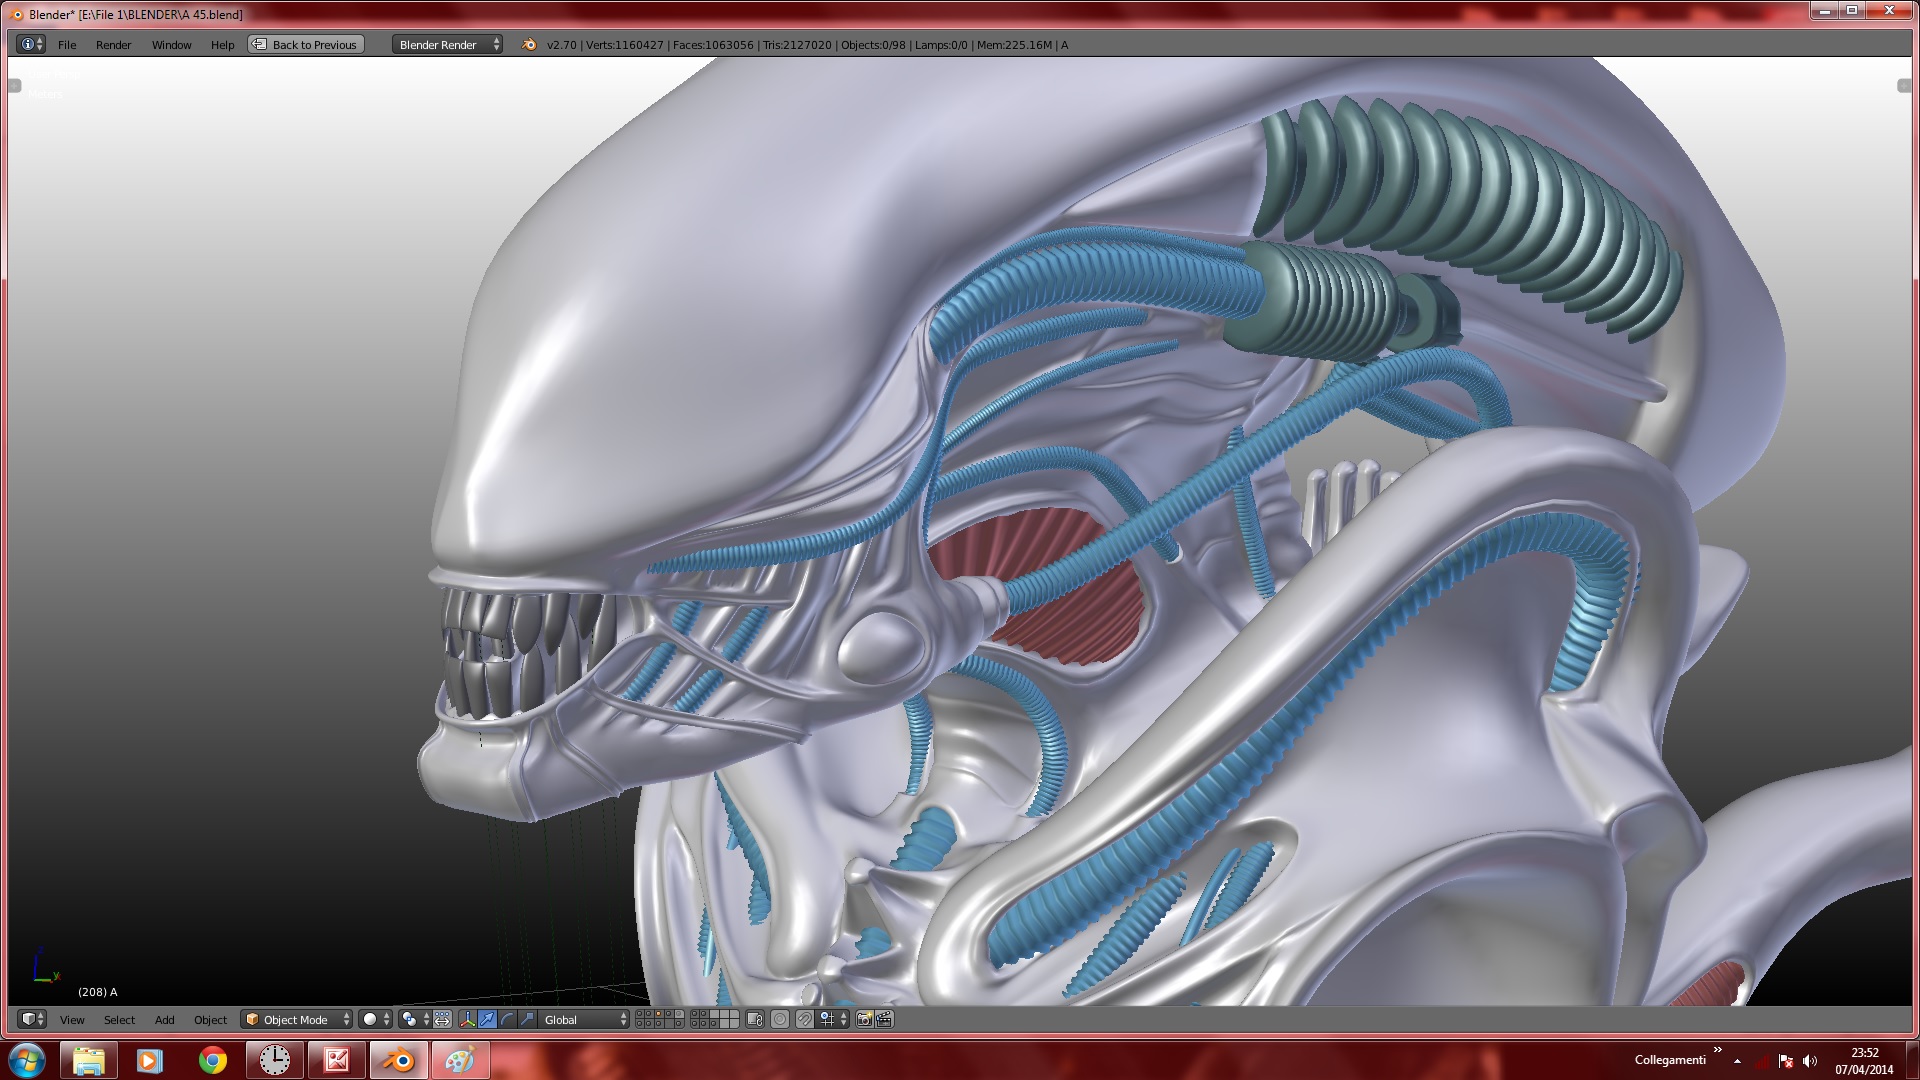Open the snap element type selector
Viewport: 1920px width, 1080px height.
pyautogui.click(x=833, y=1019)
